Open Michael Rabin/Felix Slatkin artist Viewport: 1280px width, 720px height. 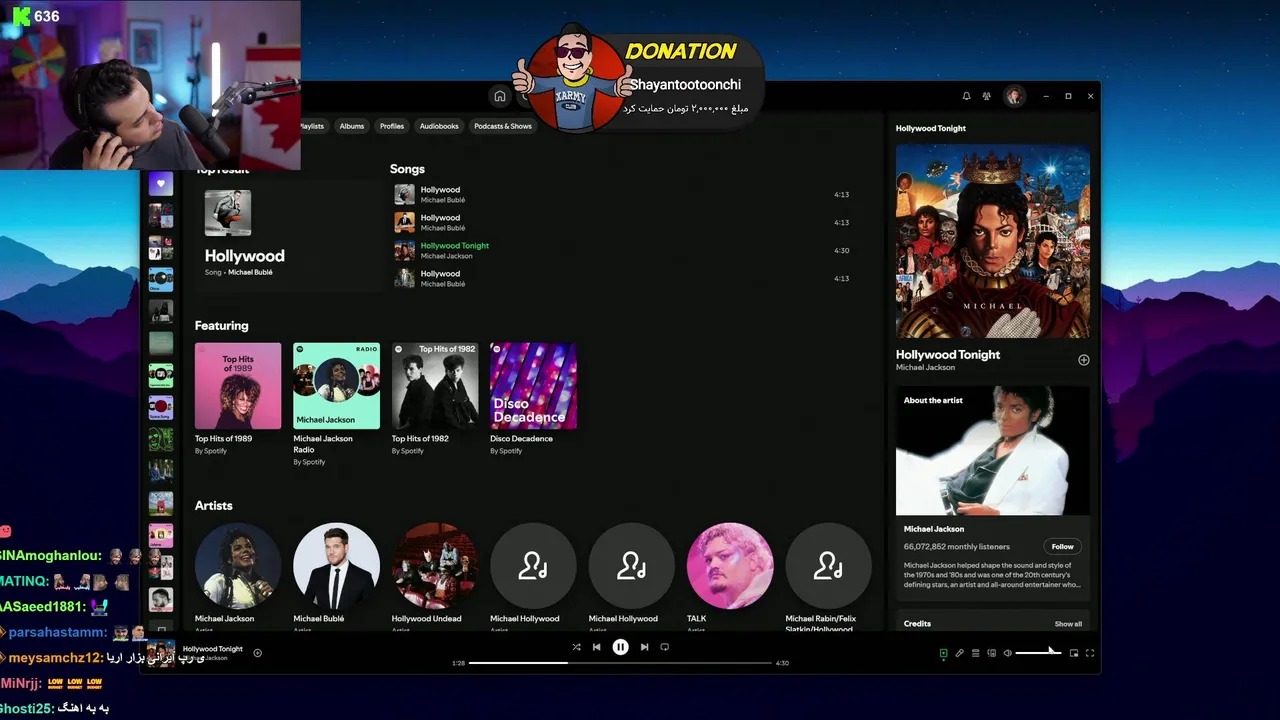tap(828, 566)
